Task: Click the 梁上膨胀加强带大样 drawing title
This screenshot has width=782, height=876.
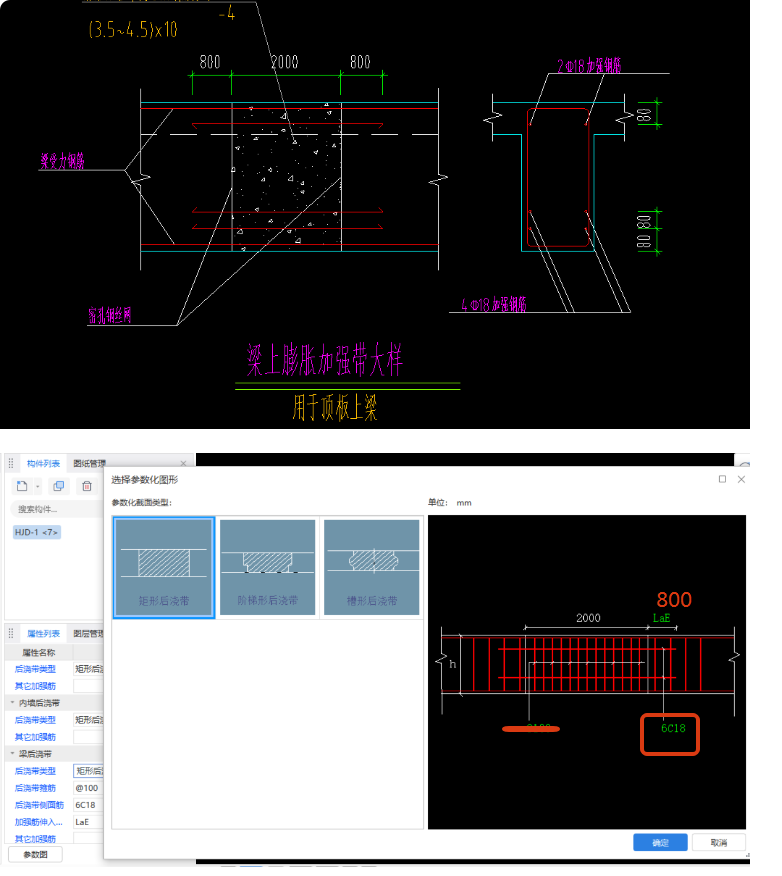Action: [325, 360]
